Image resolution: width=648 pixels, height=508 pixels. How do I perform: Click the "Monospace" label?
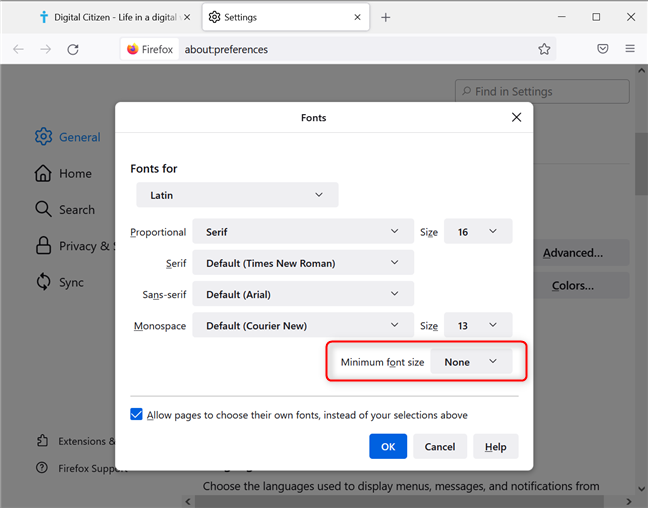[x=160, y=326]
